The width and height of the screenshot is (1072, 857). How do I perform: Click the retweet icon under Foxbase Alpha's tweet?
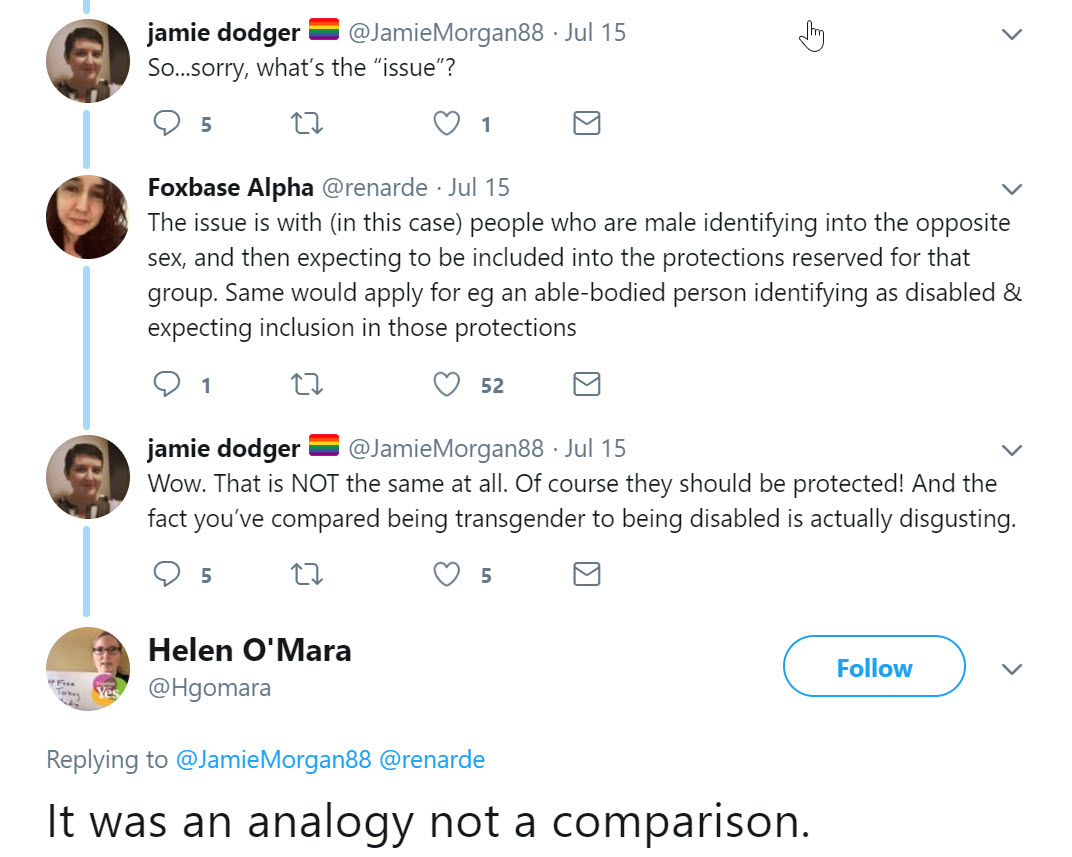click(x=307, y=384)
